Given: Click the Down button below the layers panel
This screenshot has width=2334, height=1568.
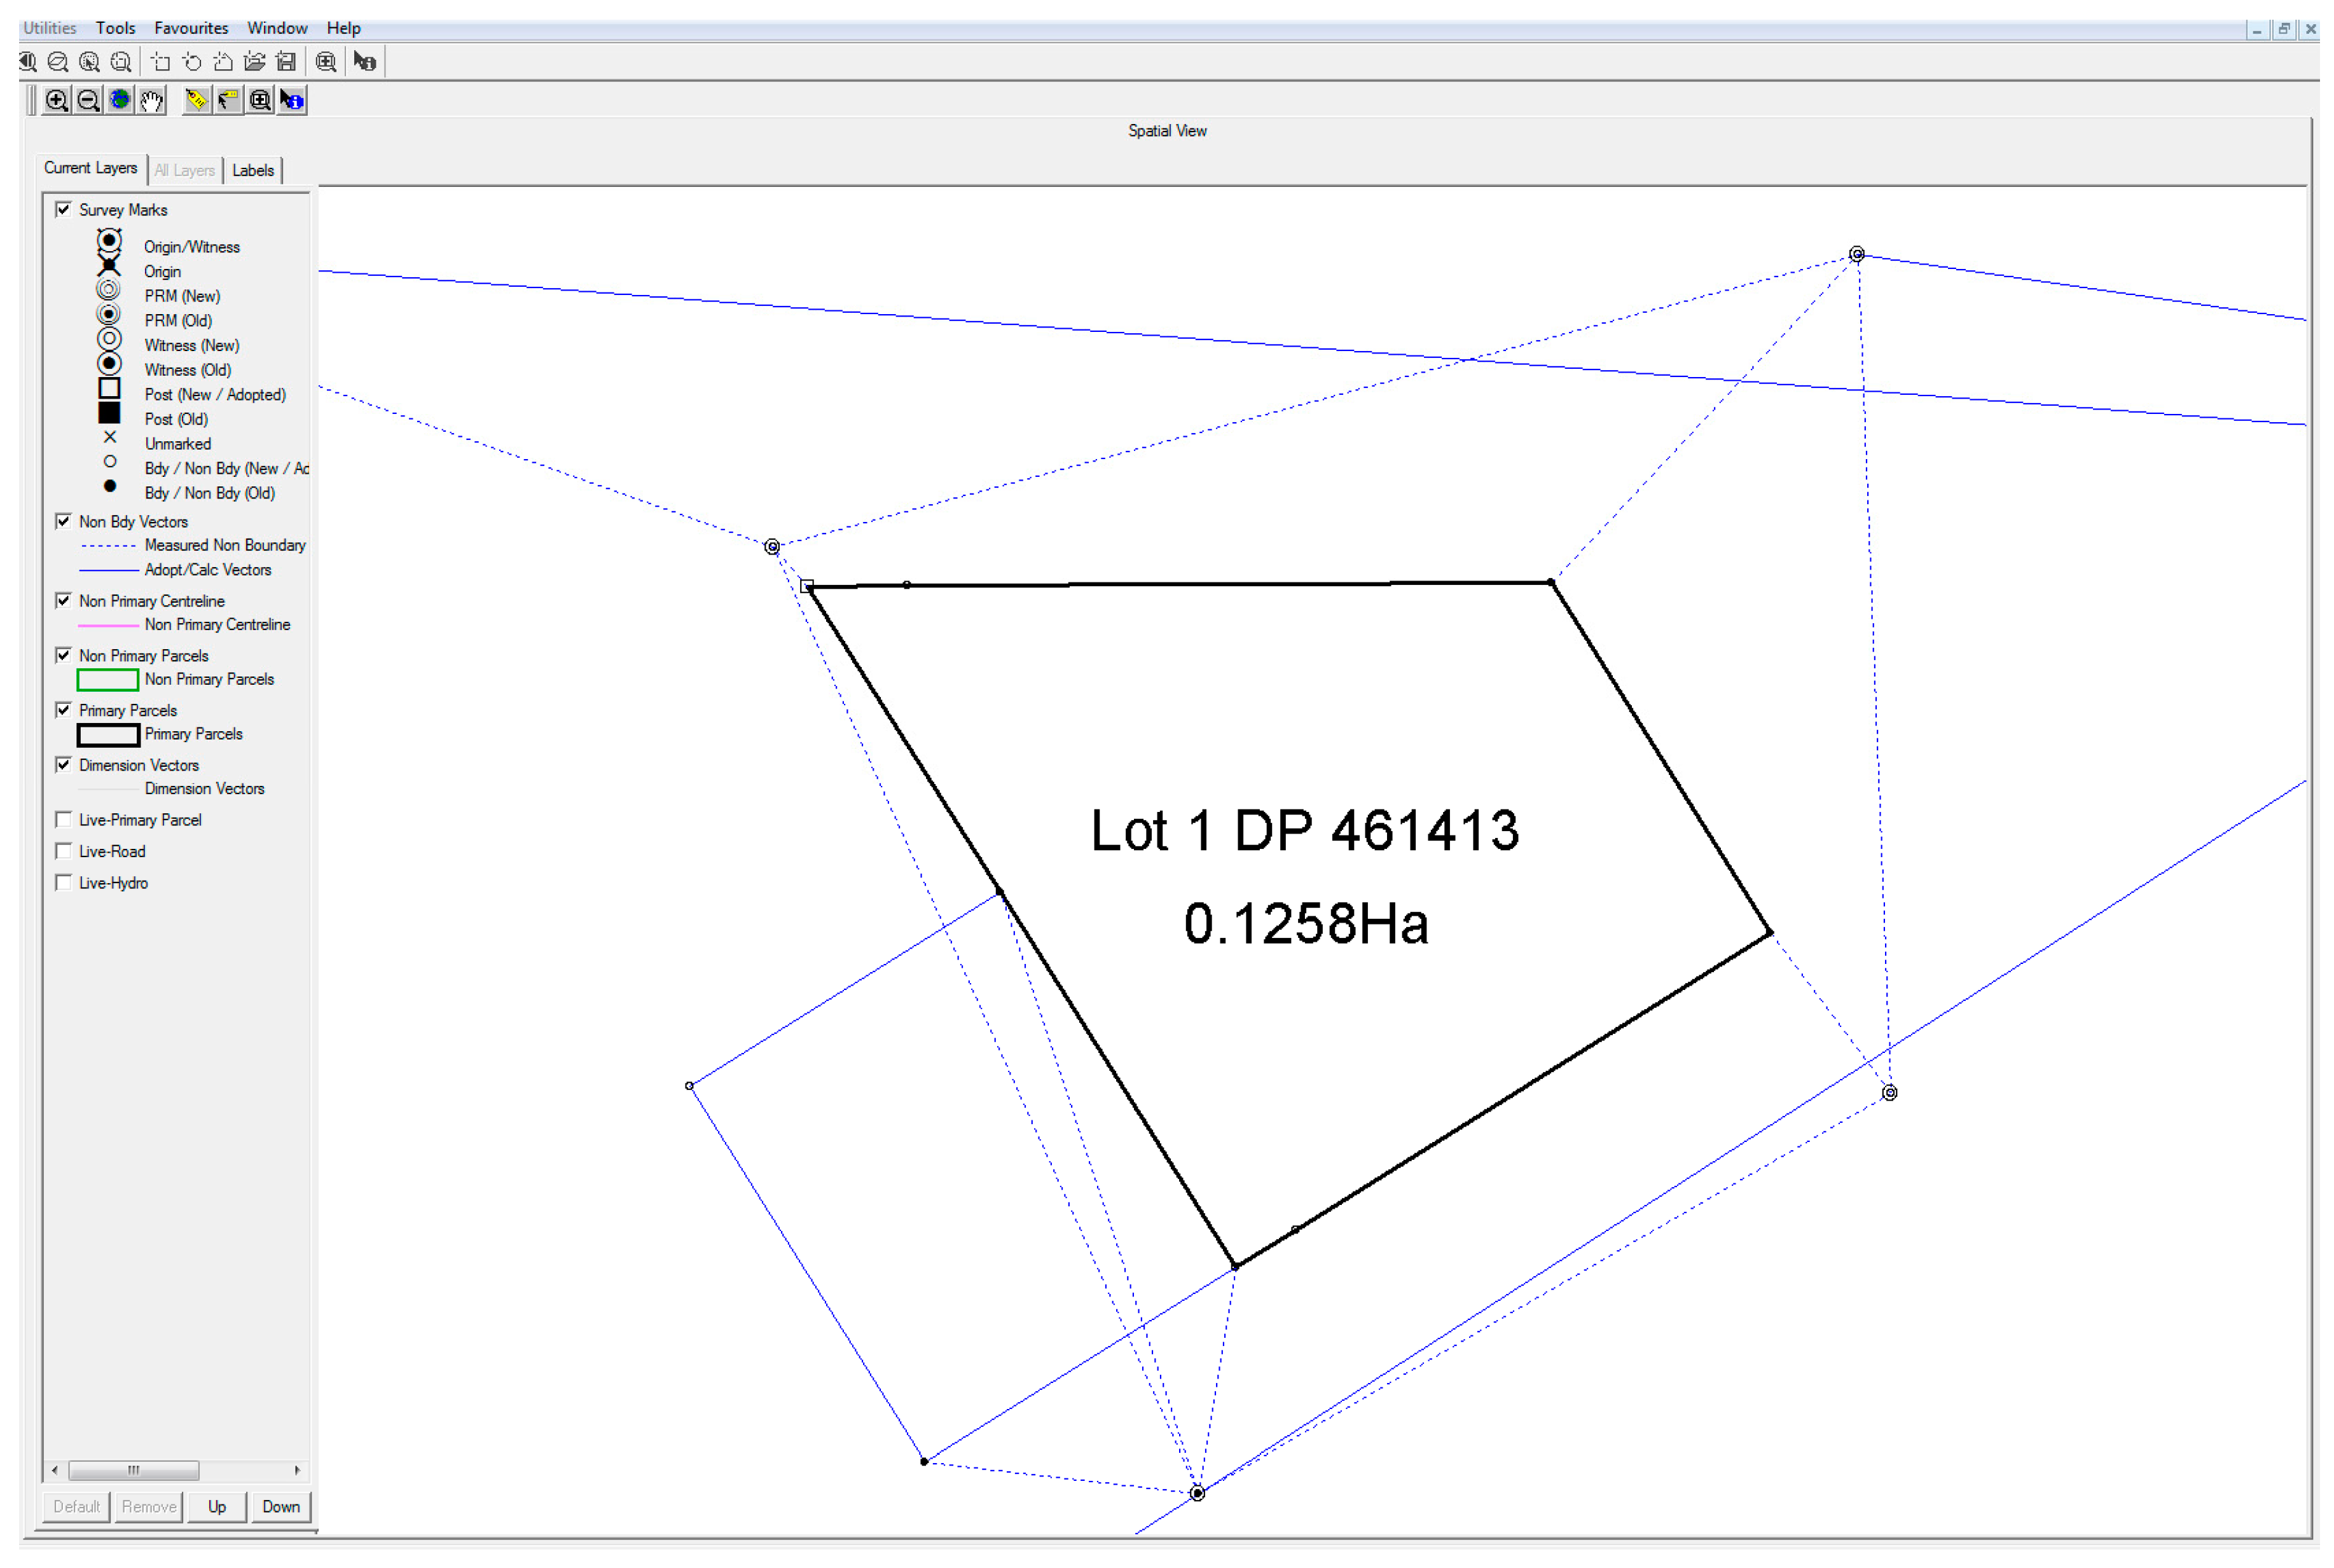Looking at the screenshot, I should click(281, 1506).
